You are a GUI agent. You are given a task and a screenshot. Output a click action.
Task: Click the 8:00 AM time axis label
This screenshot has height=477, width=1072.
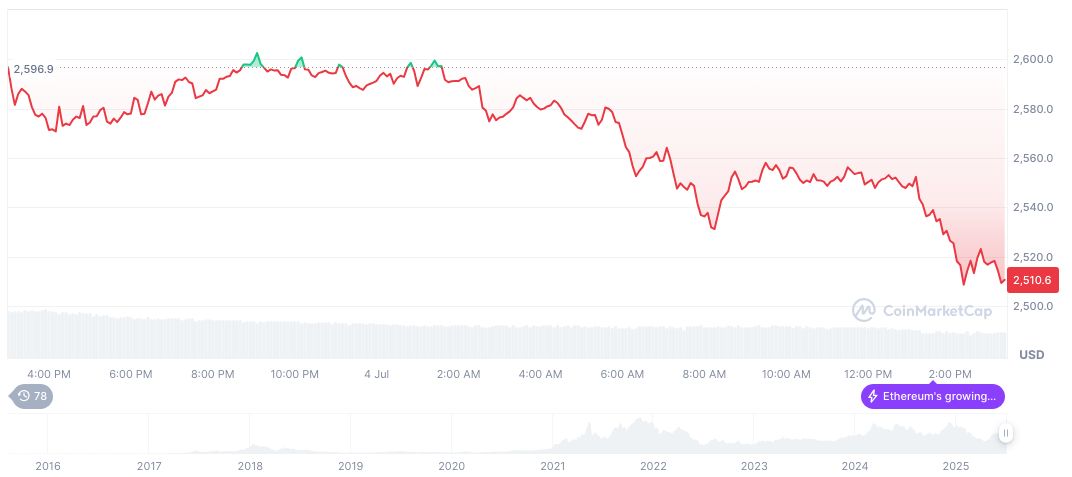[x=704, y=374]
